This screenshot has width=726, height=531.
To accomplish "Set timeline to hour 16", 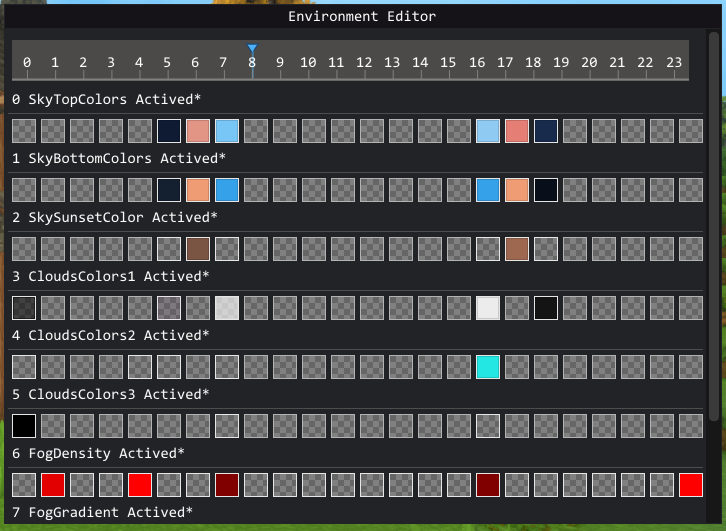I will coord(477,62).
